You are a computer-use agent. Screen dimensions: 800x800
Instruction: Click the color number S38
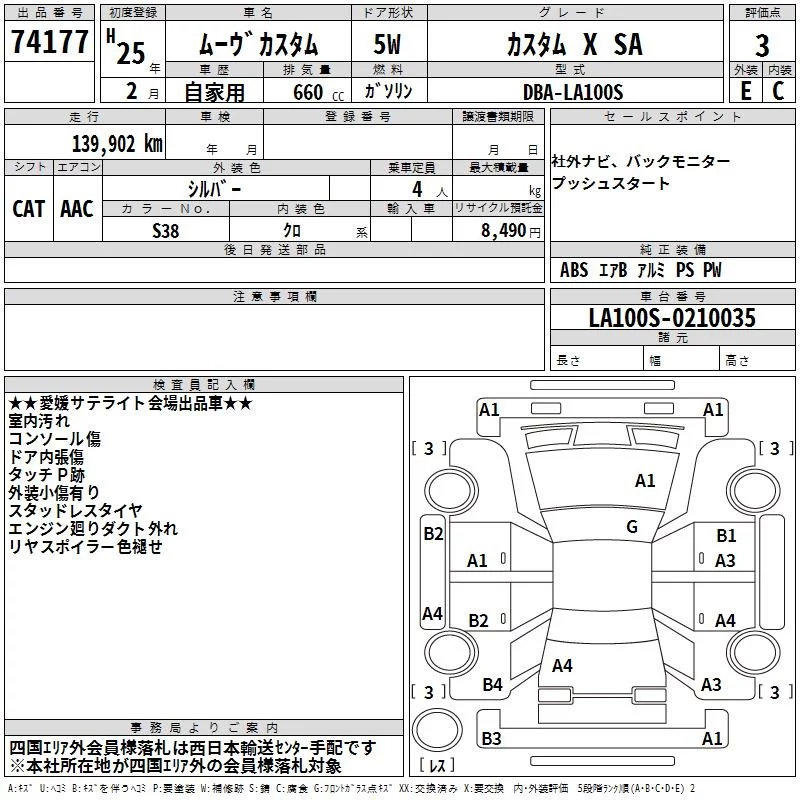tap(166, 231)
